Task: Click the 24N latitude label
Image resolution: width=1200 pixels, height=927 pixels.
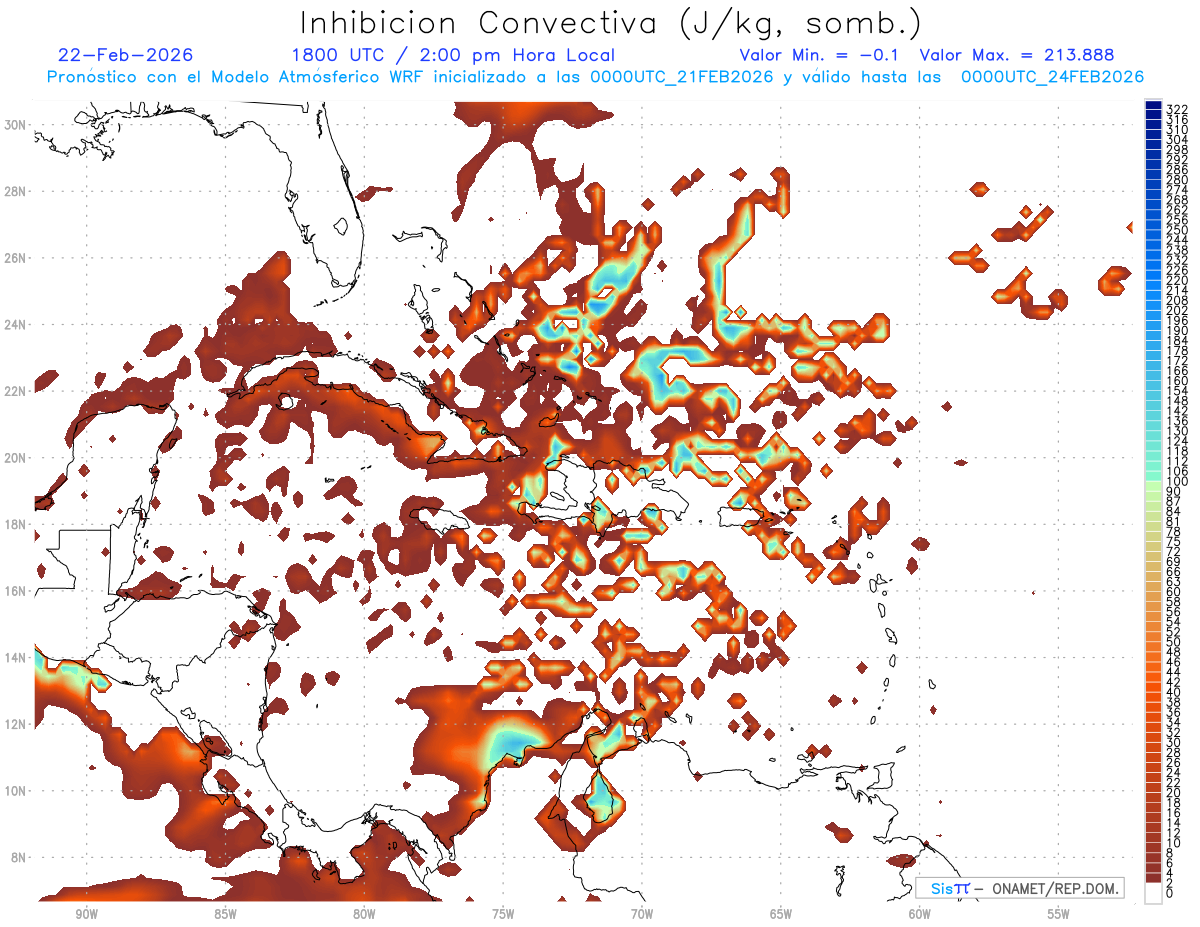Action: tap(17, 324)
